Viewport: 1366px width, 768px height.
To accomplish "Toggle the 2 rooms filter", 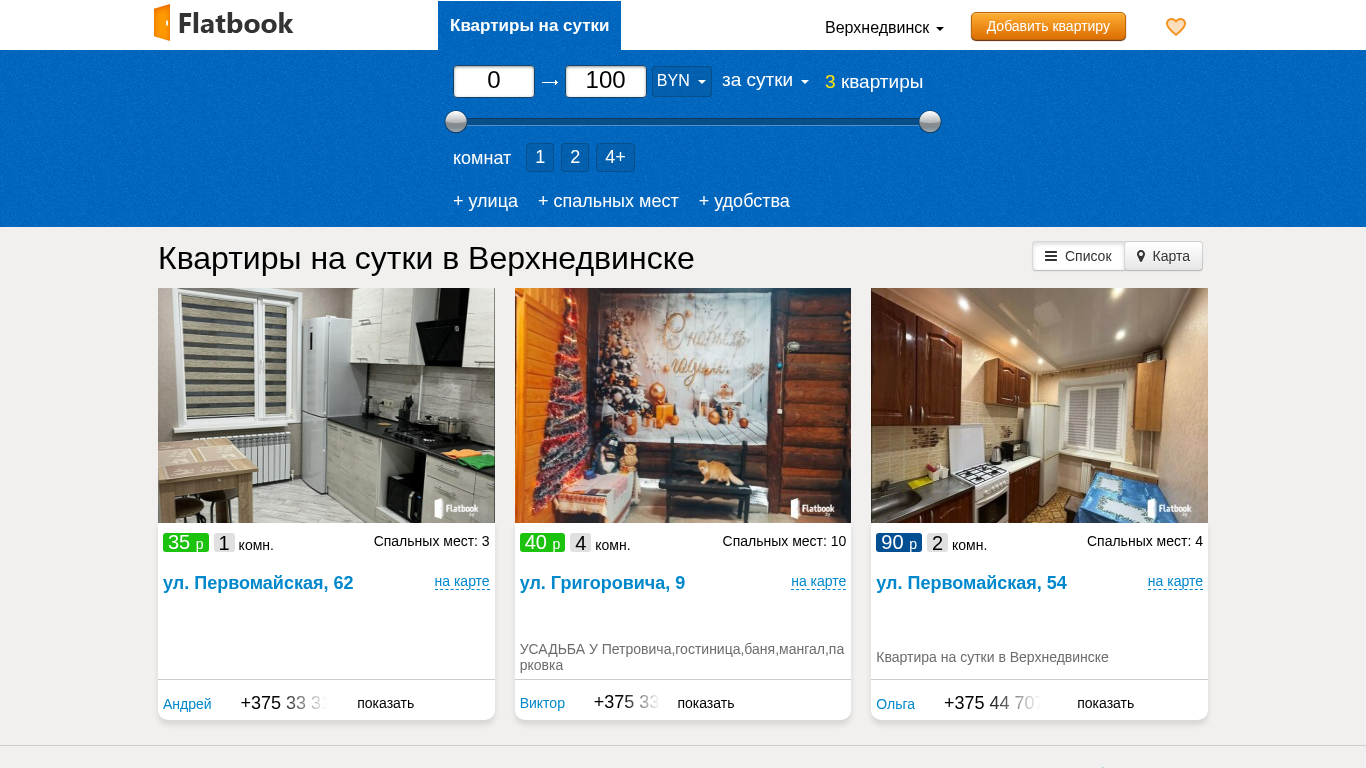I will (574, 157).
